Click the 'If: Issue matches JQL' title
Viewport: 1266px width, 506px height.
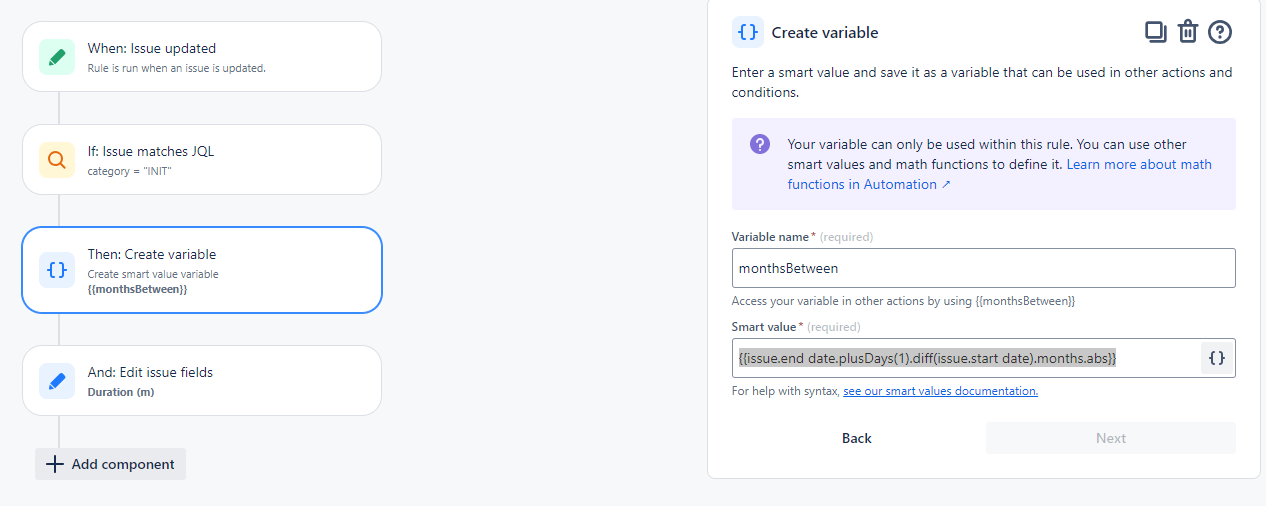pos(151,152)
